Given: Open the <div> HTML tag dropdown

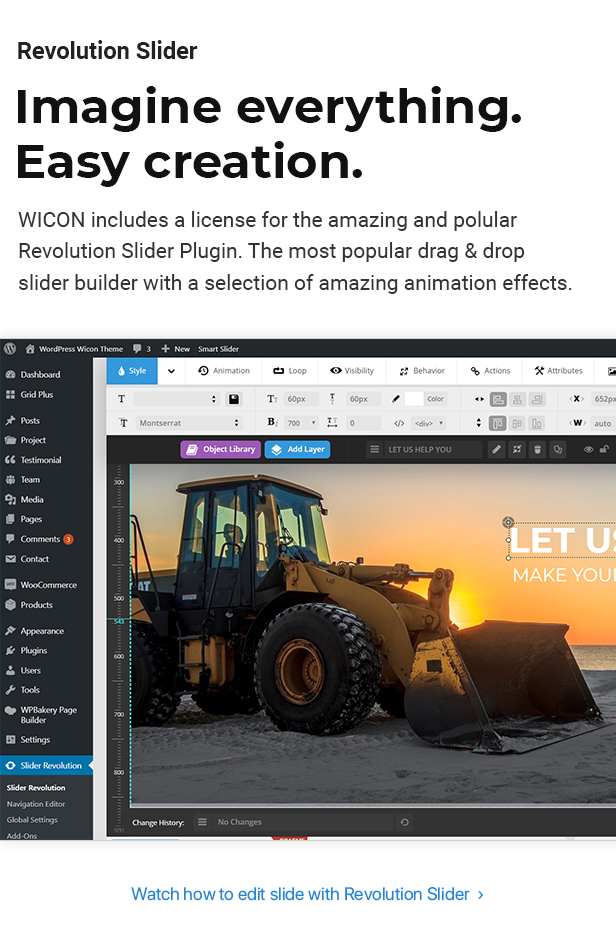Looking at the screenshot, I should point(429,423).
